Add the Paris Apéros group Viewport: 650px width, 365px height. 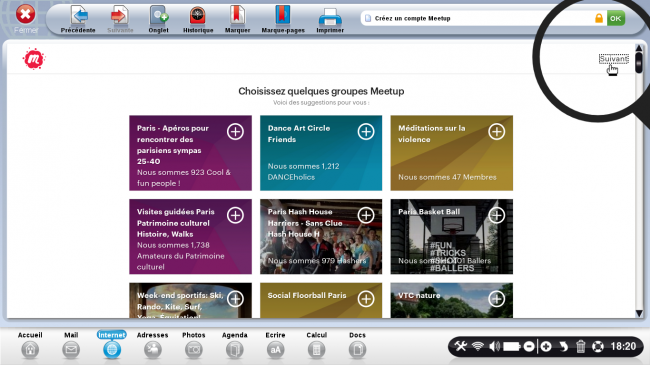pos(235,131)
